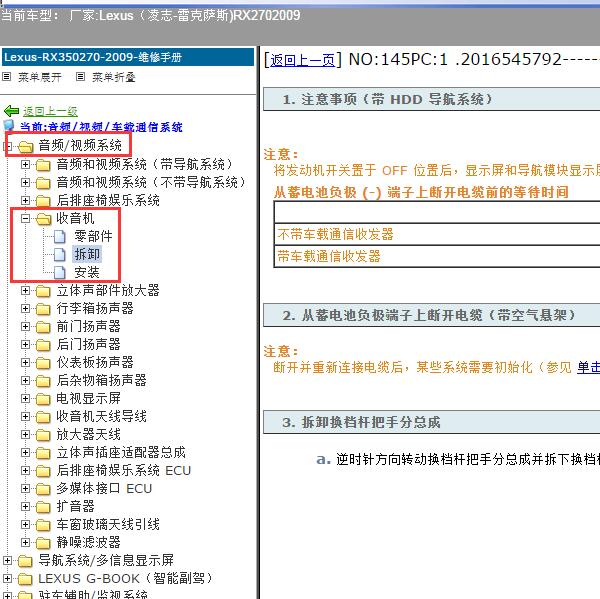Screen dimensions: 600x599
Task: Select 仪表板扬声器 tree label
Action: tap(95, 362)
